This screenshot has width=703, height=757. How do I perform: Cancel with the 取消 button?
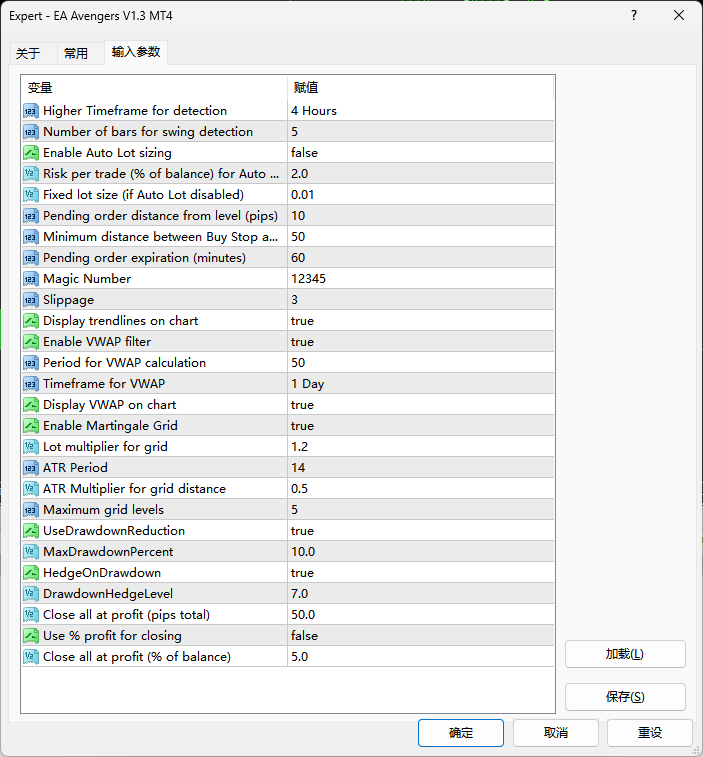pyautogui.click(x=556, y=733)
